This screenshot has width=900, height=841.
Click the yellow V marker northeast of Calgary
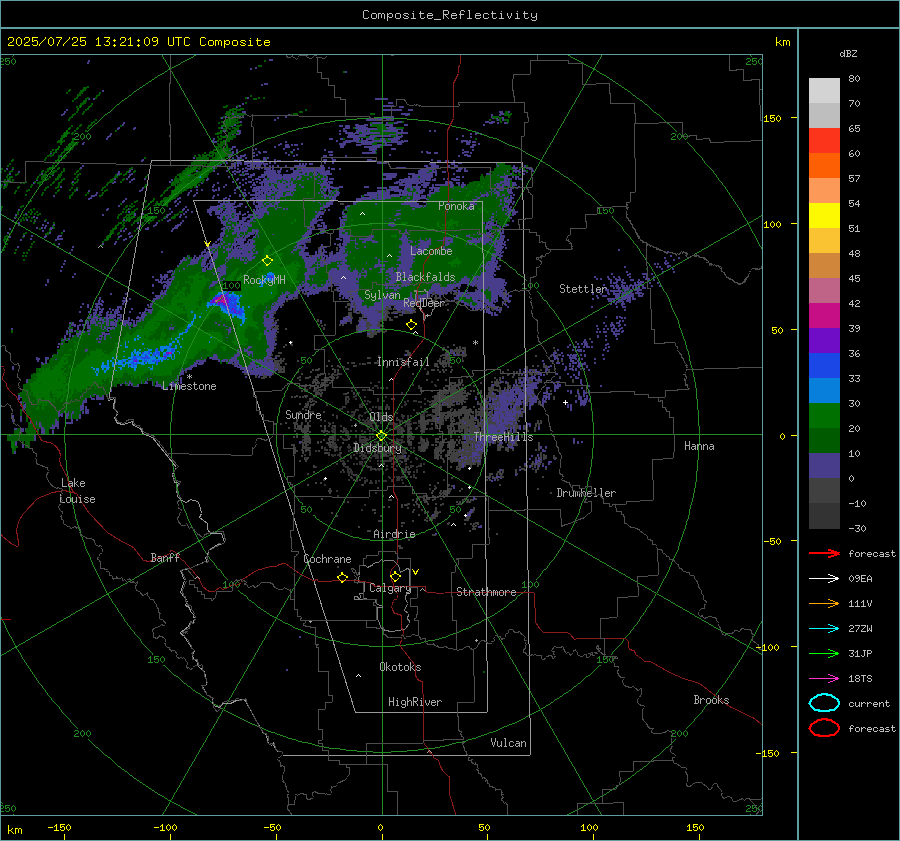[x=416, y=572]
